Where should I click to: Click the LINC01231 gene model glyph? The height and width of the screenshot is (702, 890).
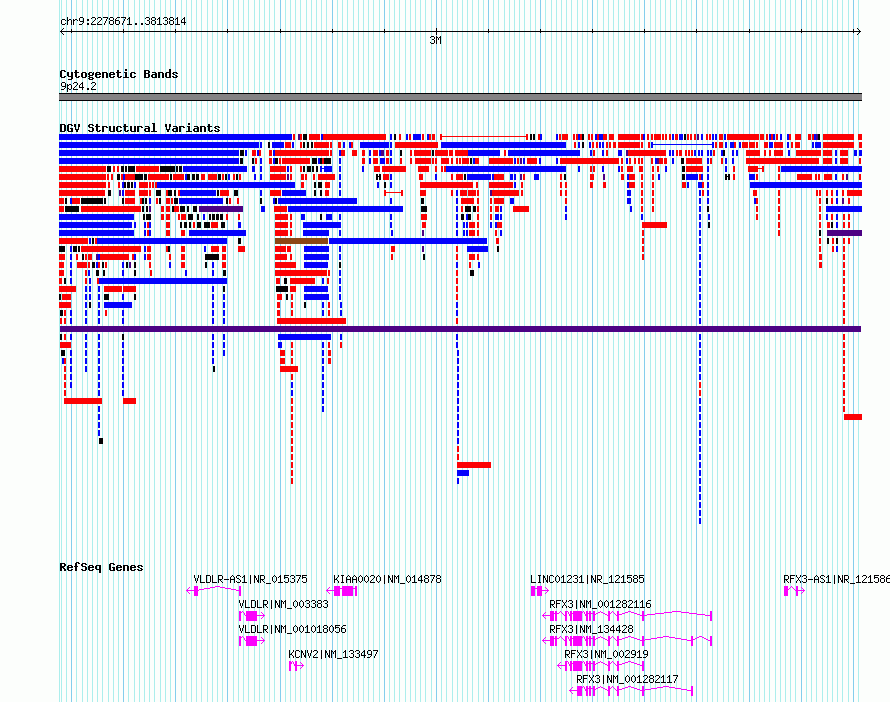tap(539, 591)
